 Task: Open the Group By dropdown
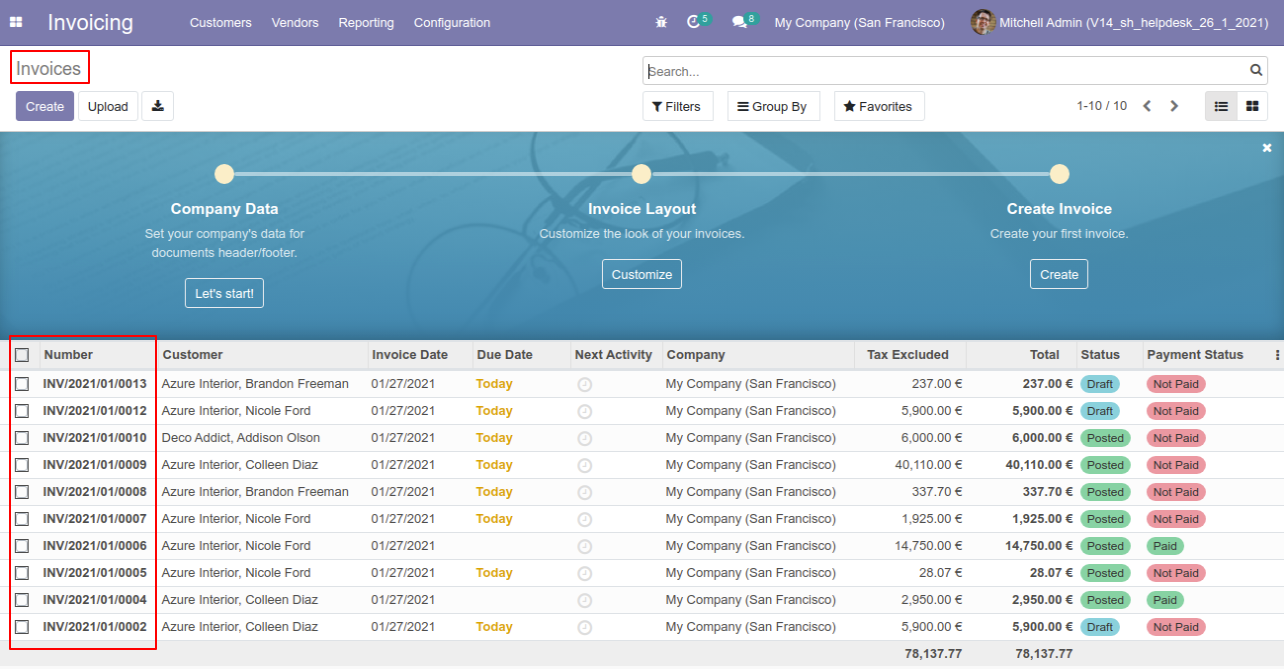[x=773, y=106]
